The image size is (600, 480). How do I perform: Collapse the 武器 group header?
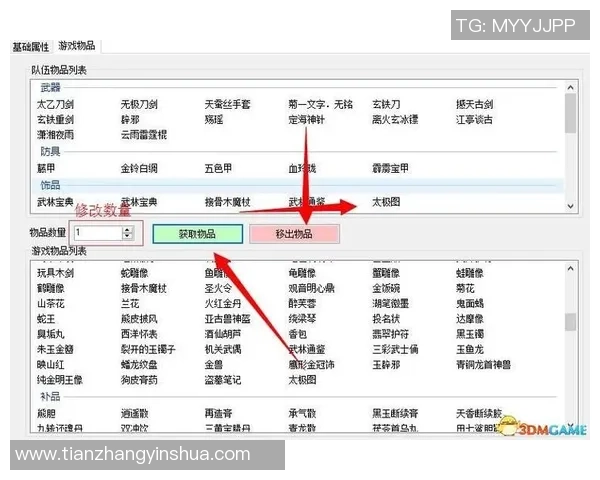point(51,88)
